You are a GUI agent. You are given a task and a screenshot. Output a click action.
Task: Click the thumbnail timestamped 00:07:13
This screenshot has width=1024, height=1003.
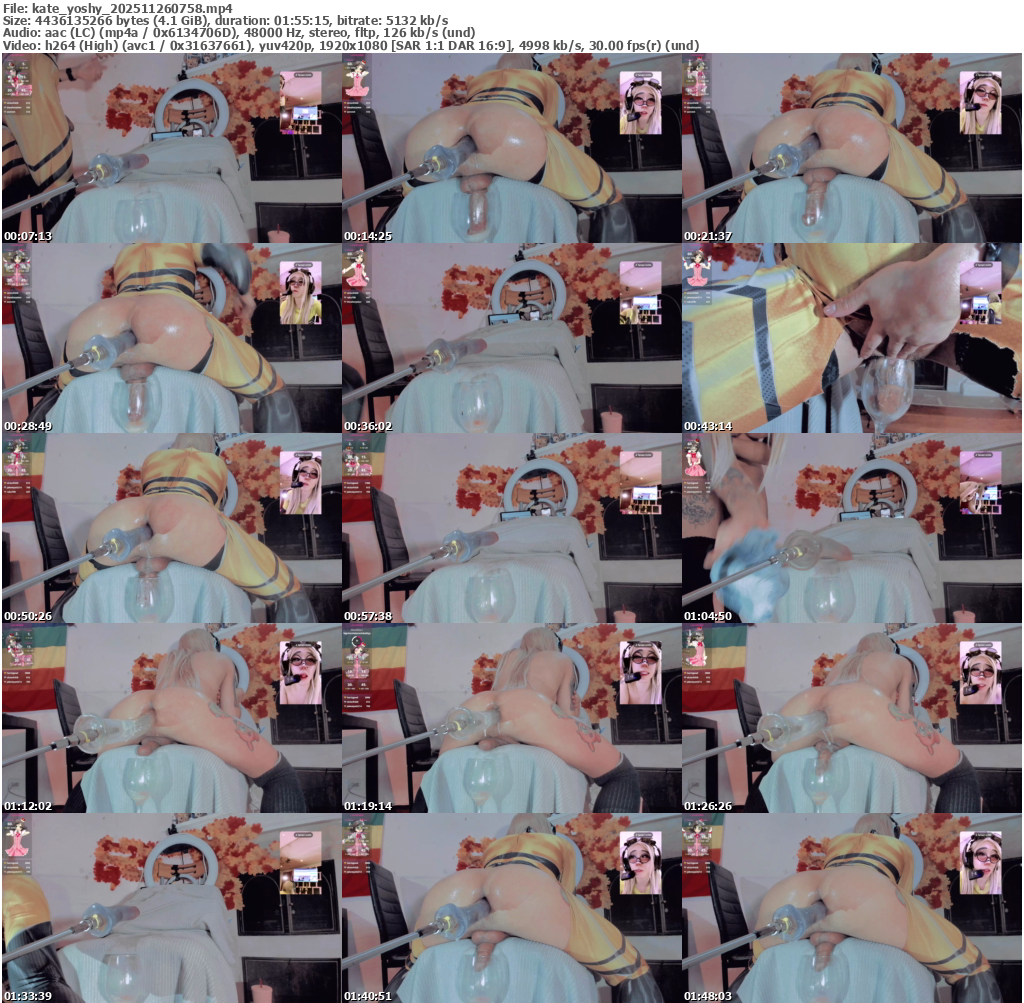pos(171,148)
